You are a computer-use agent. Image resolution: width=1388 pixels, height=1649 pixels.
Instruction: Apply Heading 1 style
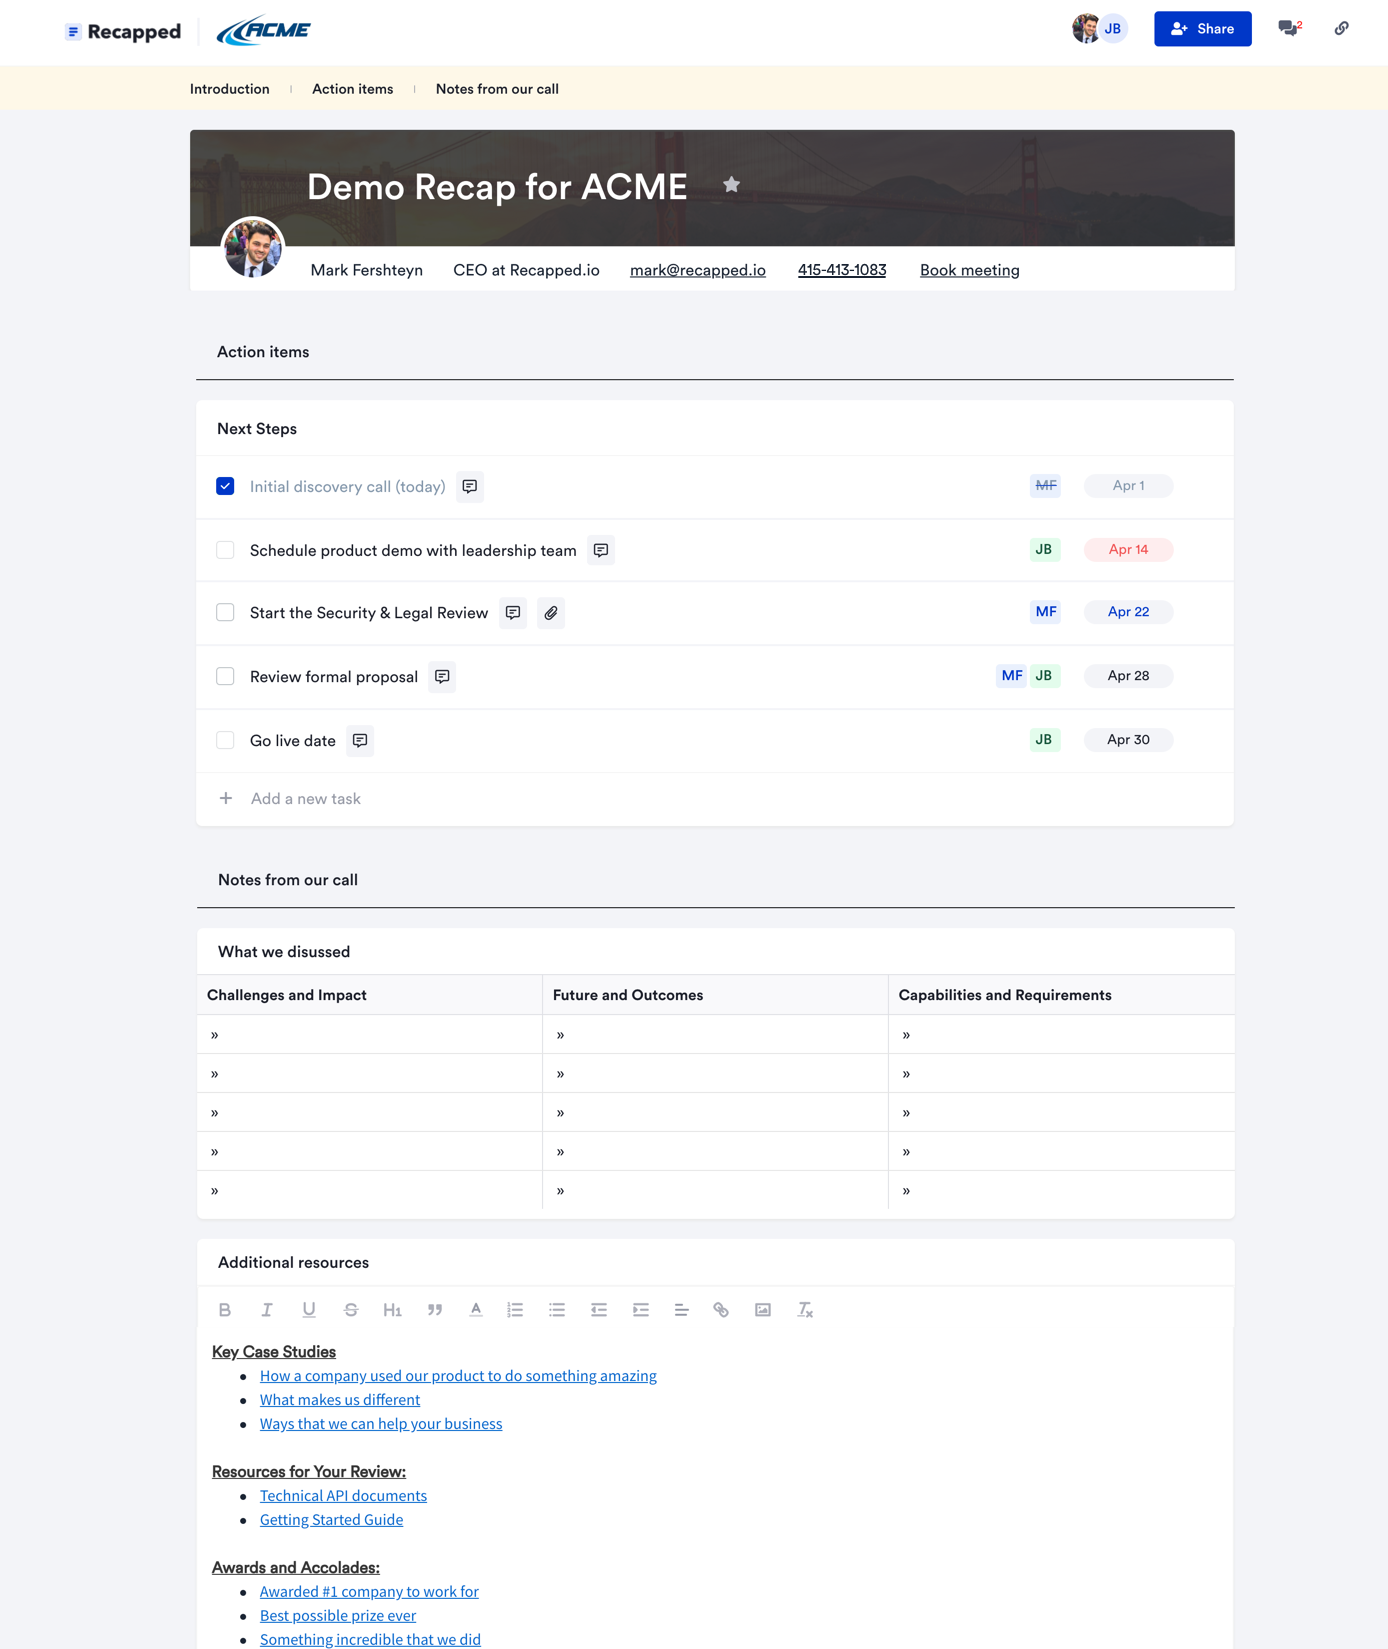click(x=392, y=1310)
